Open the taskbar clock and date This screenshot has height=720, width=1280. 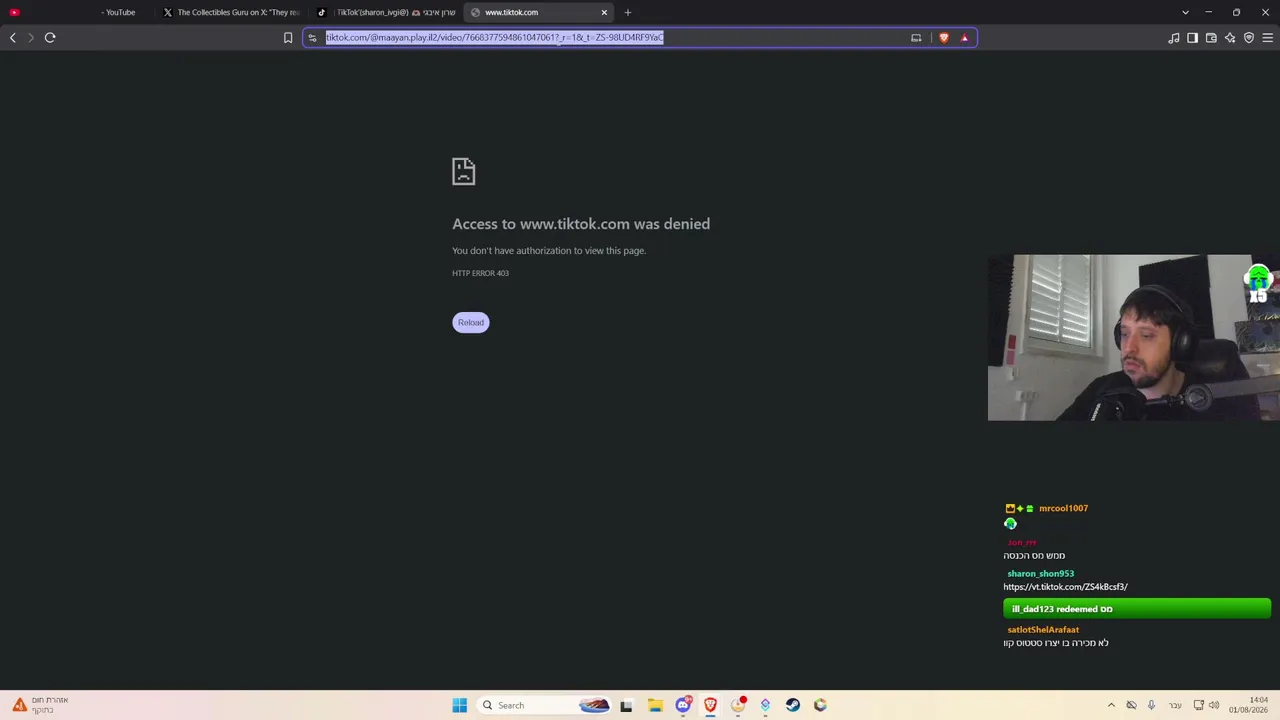[x=1249, y=706]
